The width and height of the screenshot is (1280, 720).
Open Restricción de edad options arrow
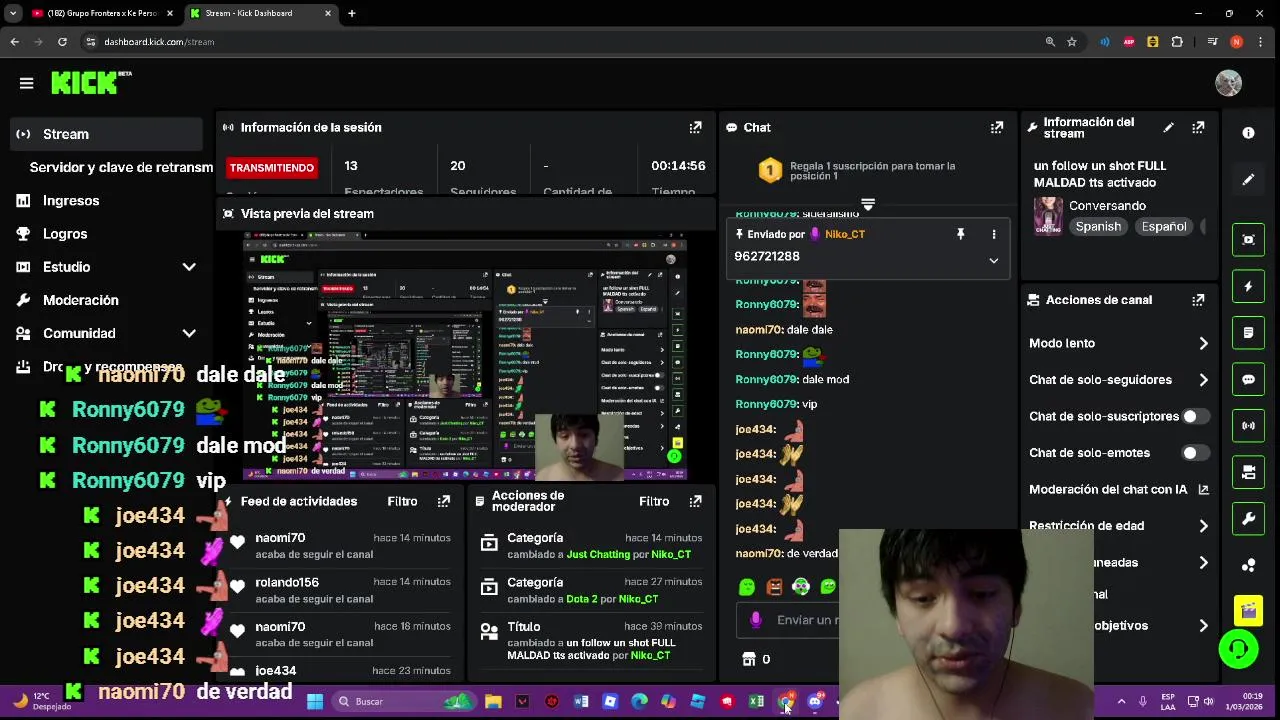pyautogui.click(x=1203, y=526)
